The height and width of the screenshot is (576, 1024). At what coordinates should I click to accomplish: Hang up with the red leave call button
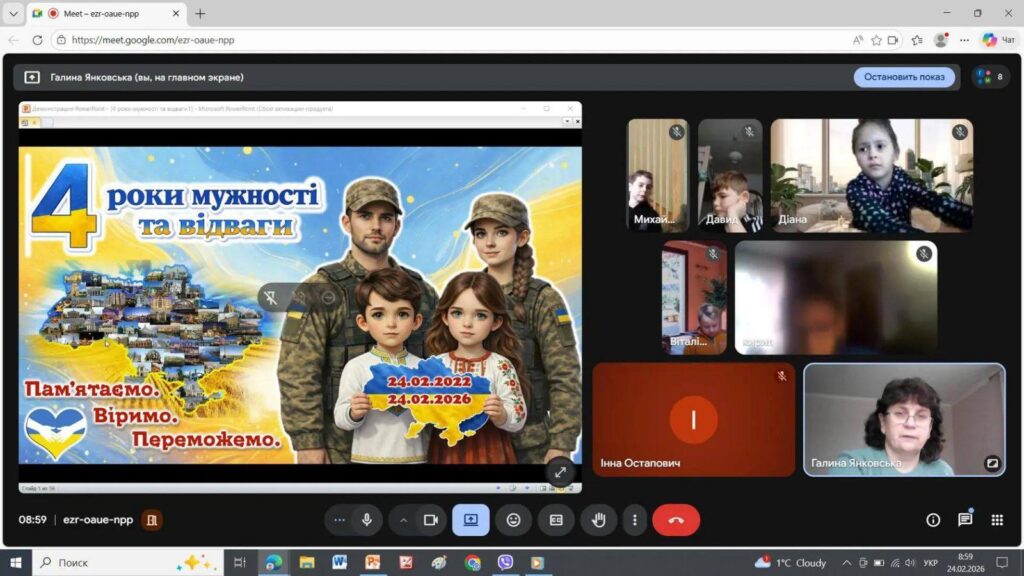click(676, 520)
